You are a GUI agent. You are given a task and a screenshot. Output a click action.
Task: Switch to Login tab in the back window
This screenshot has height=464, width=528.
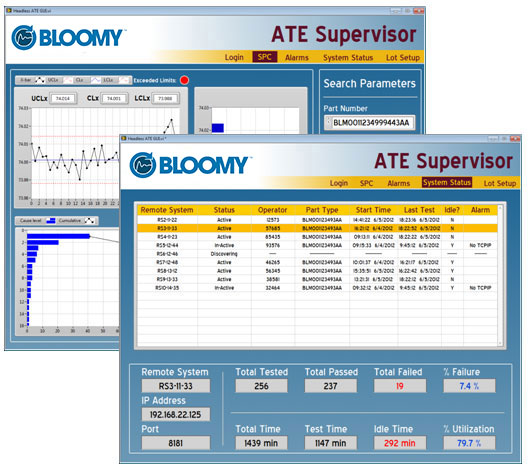[234, 57]
